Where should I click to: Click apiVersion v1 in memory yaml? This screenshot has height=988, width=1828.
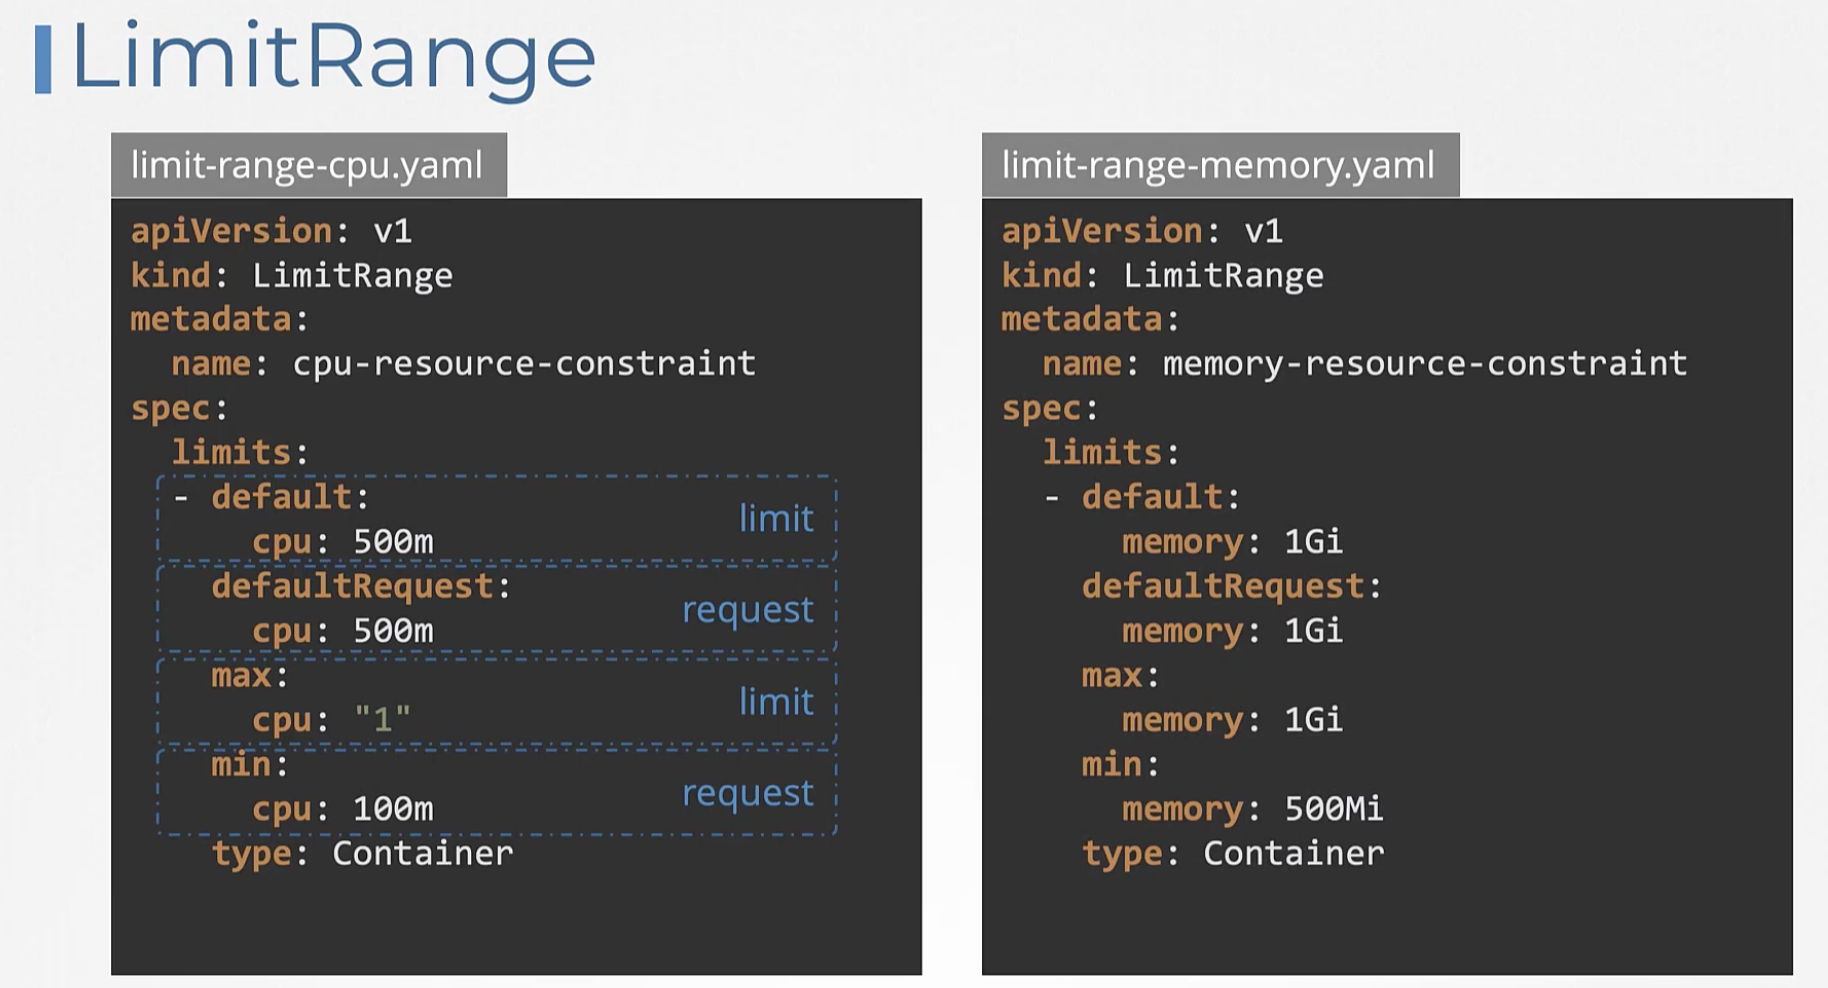[x=1142, y=232]
